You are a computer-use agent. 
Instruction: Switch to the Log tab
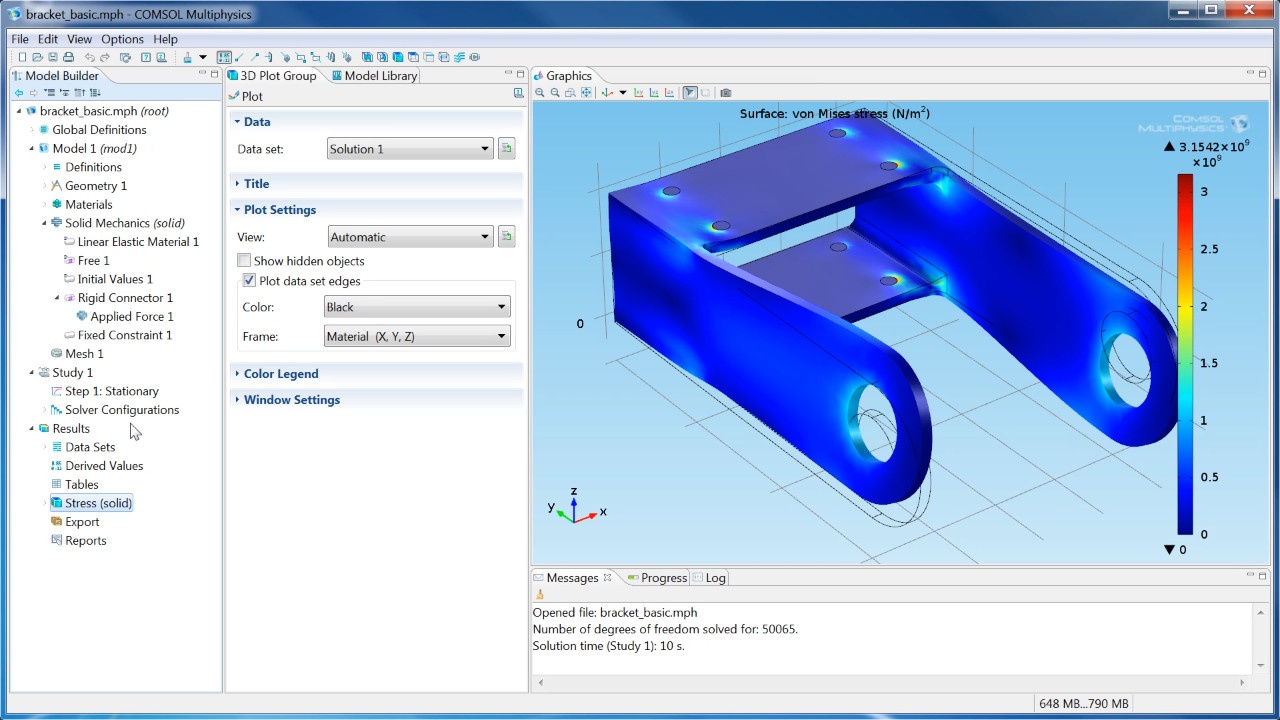click(709, 577)
